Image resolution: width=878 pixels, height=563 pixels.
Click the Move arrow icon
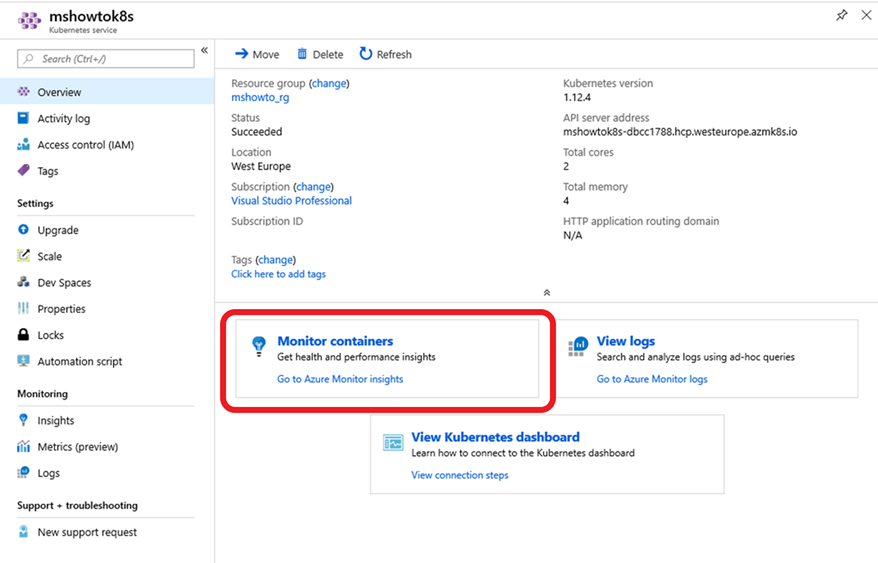pyautogui.click(x=241, y=54)
